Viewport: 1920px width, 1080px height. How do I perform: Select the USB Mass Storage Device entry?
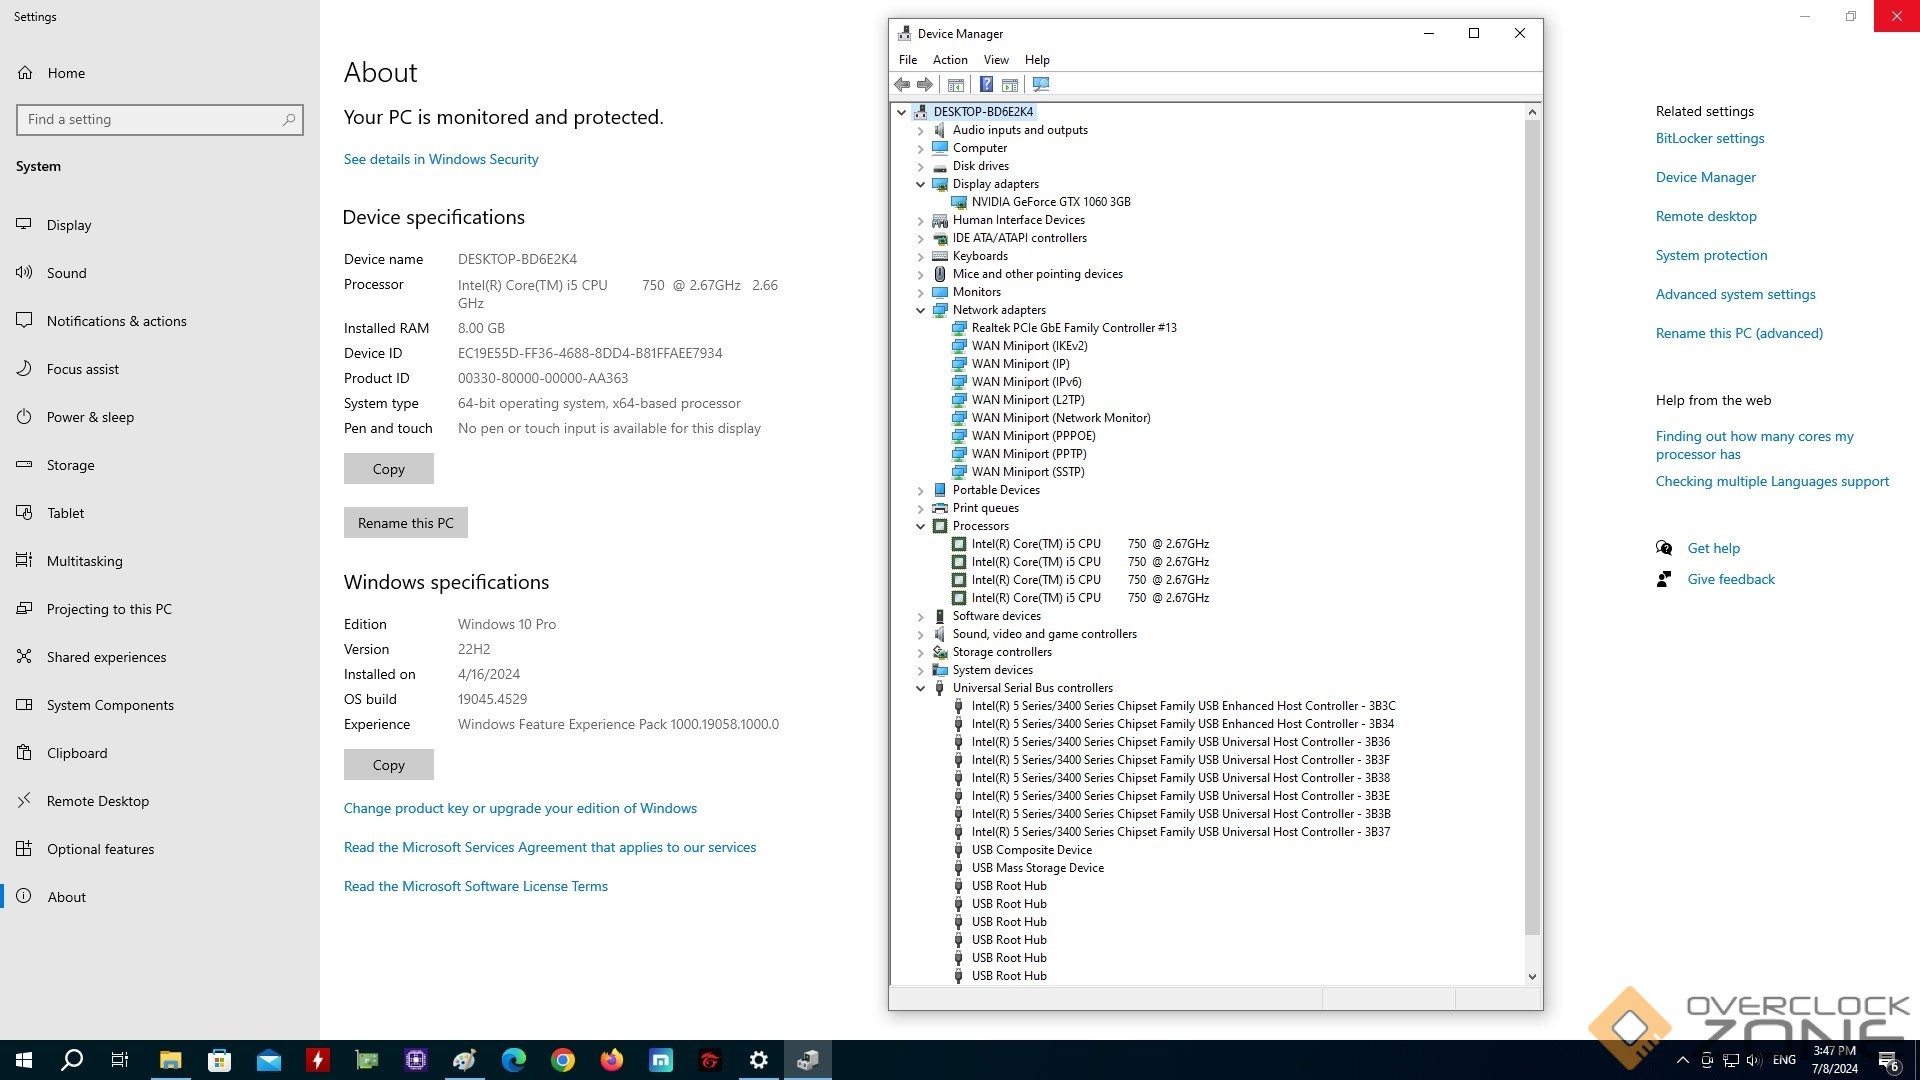(x=1037, y=868)
